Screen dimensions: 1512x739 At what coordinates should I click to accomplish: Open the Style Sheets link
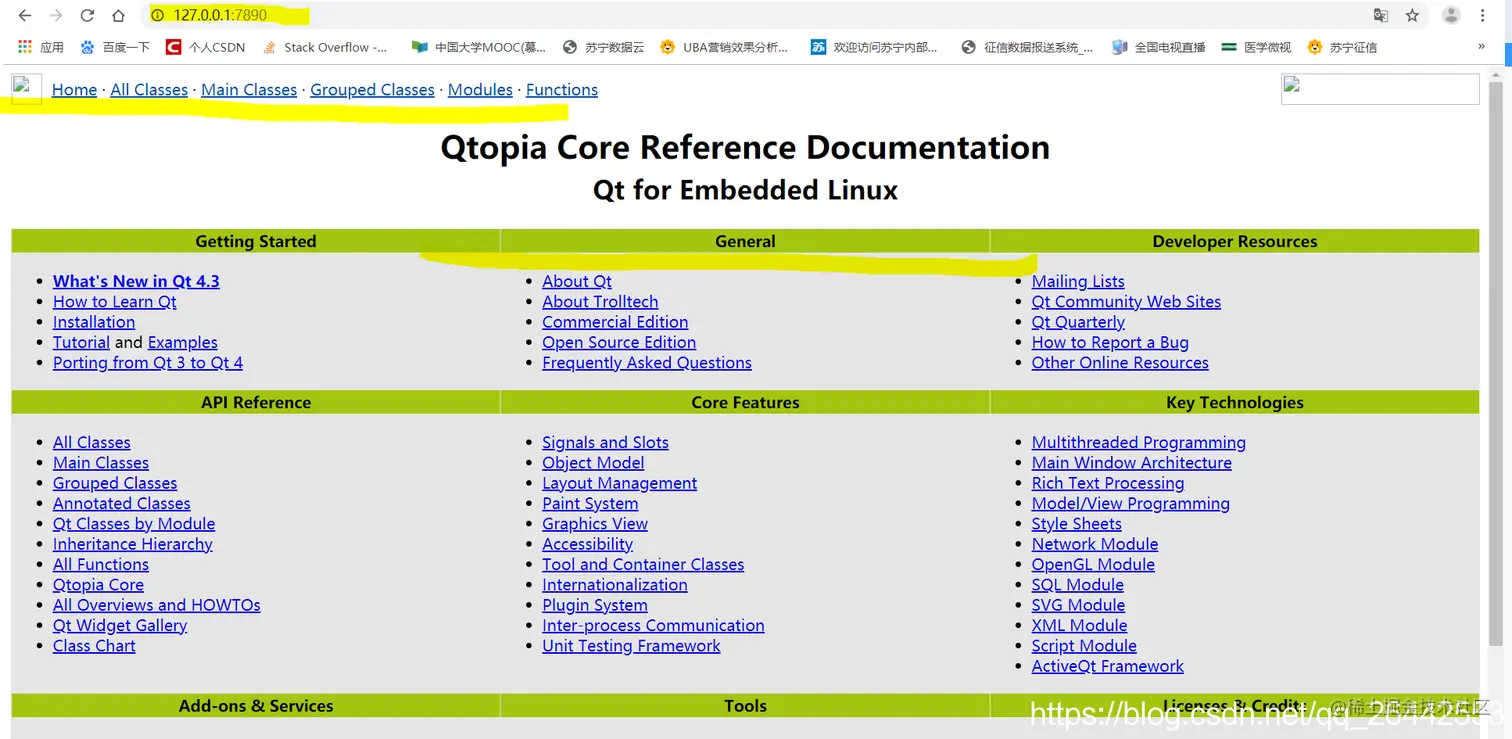1077,524
